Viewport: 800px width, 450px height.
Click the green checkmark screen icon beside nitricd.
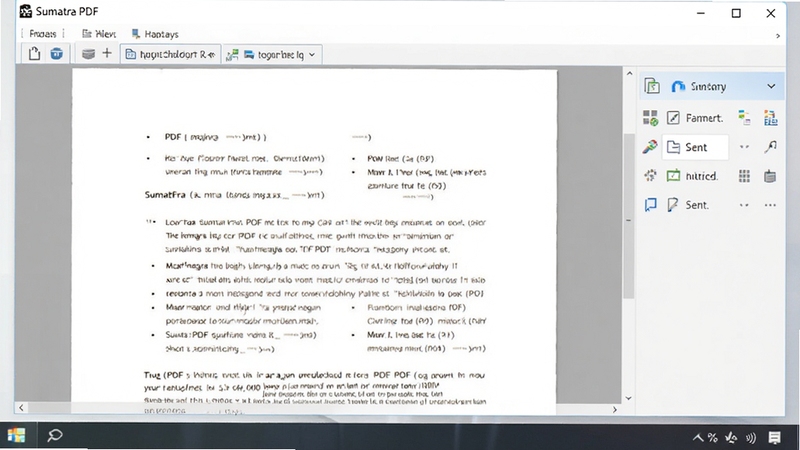tap(673, 176)
